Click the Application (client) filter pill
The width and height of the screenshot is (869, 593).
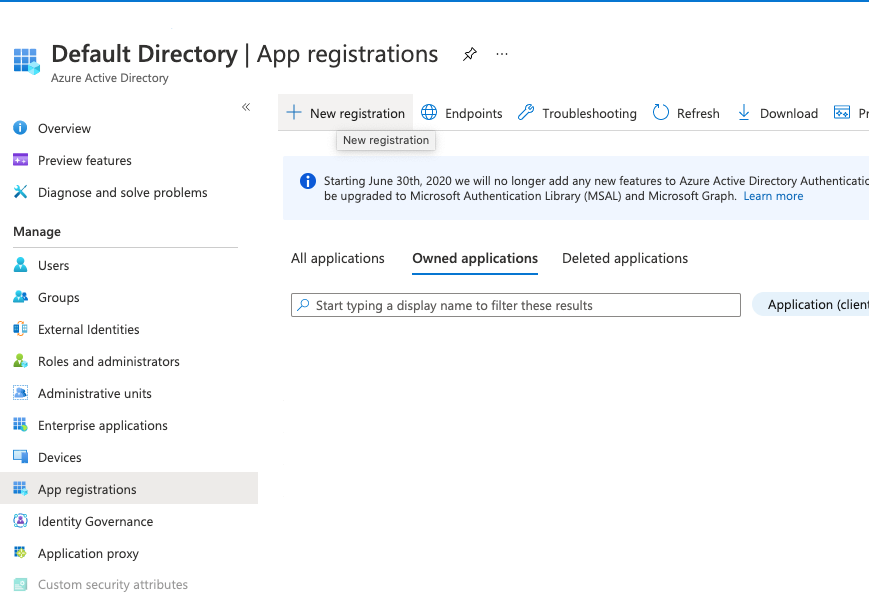[811, 305]
